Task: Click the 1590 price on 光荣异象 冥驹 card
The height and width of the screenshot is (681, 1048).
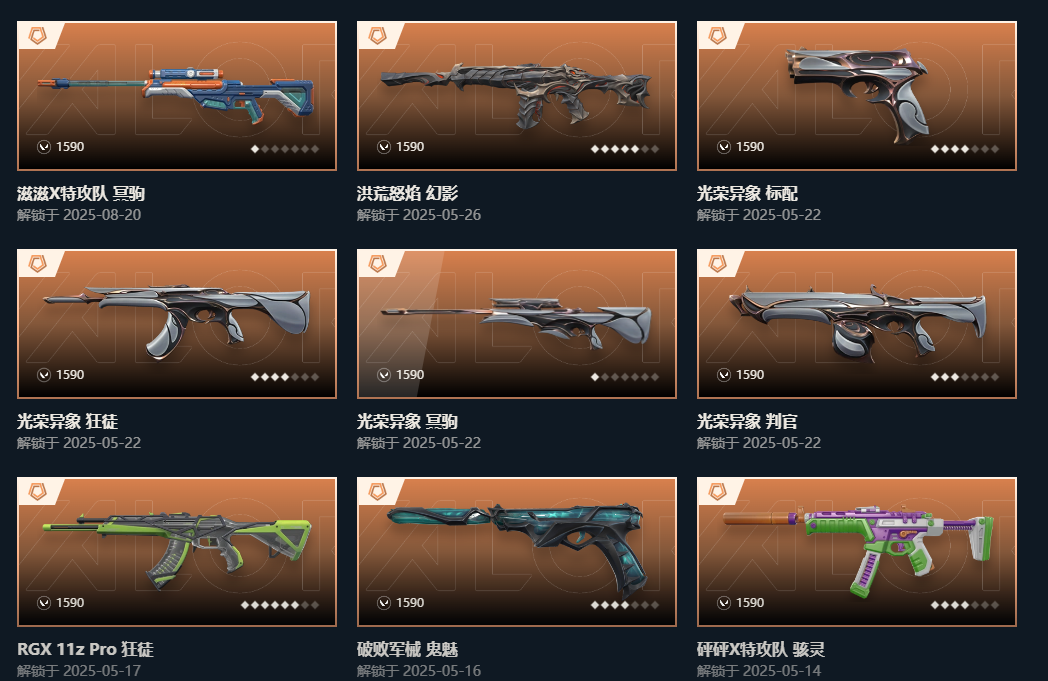Action: coord(410,375)
